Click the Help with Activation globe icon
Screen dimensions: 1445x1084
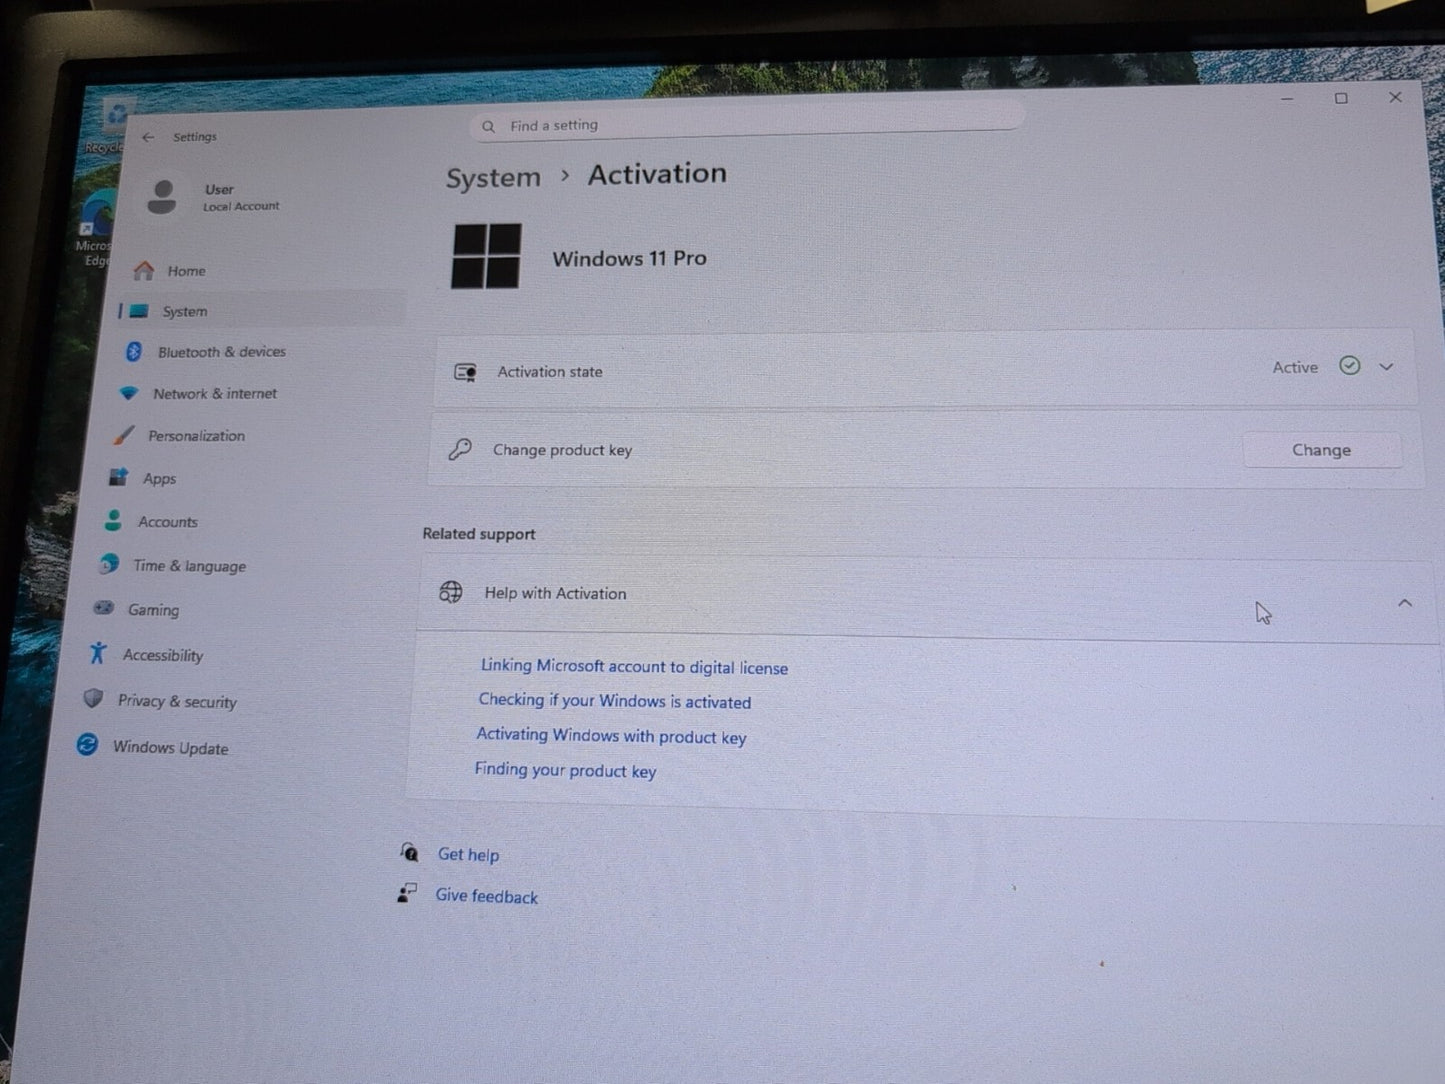451,592
